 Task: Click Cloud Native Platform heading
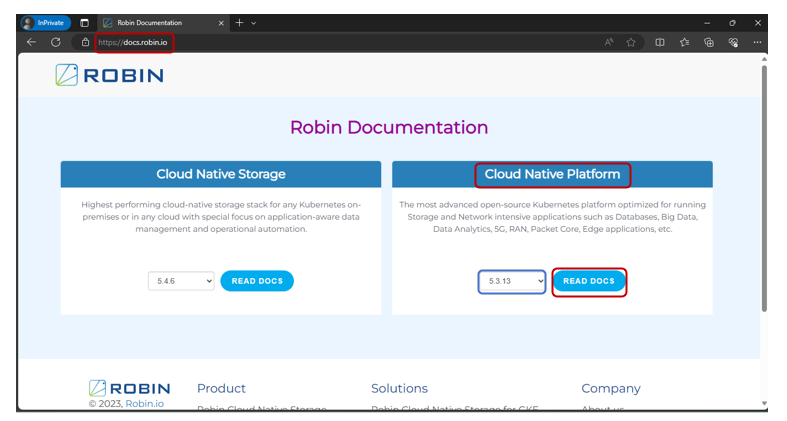tap(552, 174)
